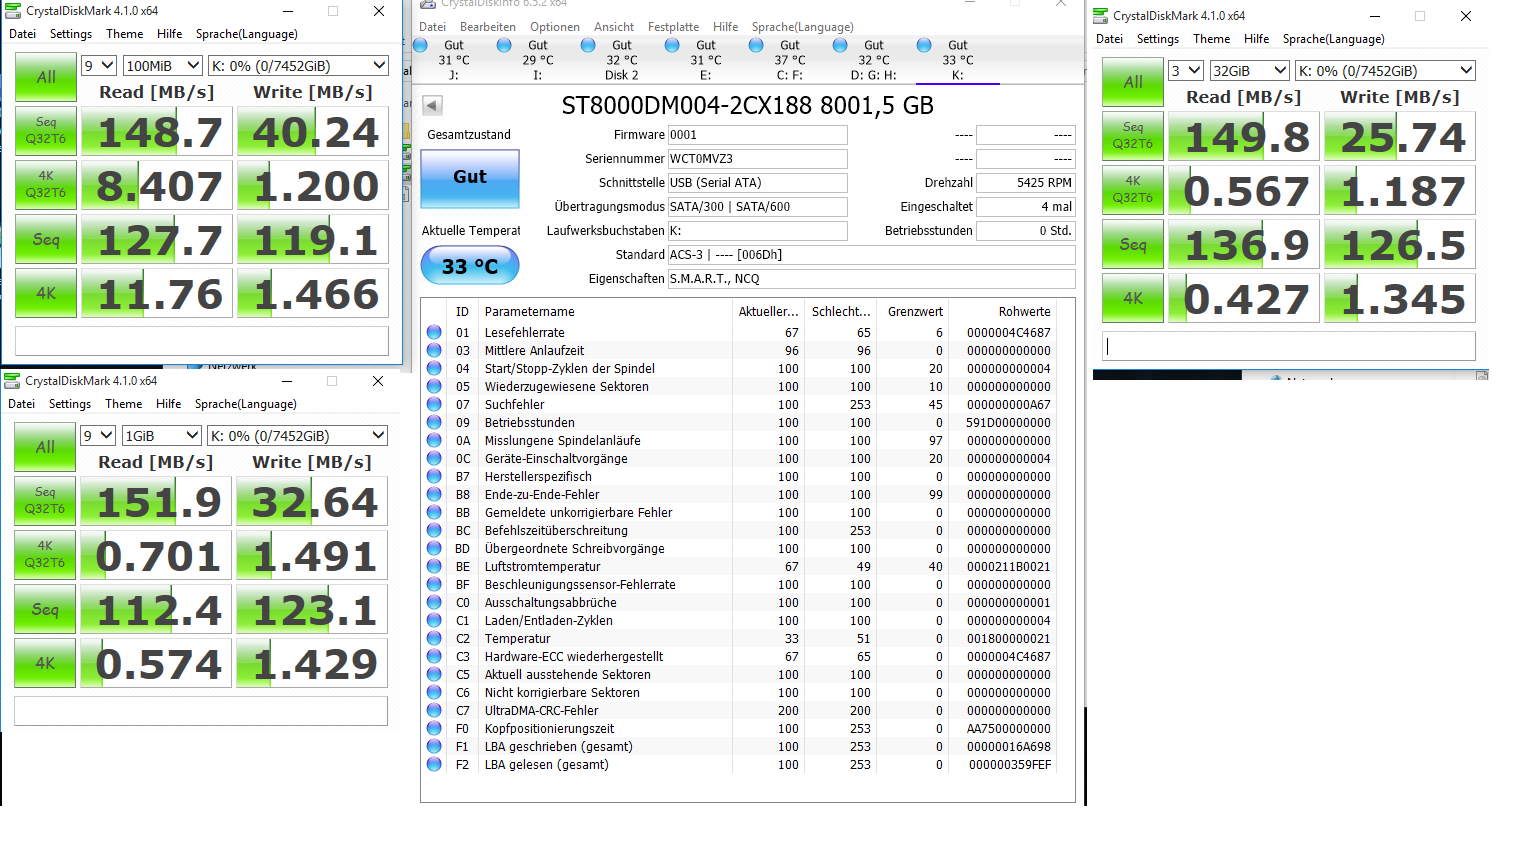This screenshot has height=861, width=1522.
Task: Click drive title ST8000DM004-2CX188 8001,5 GB
Action: [747, 105]
